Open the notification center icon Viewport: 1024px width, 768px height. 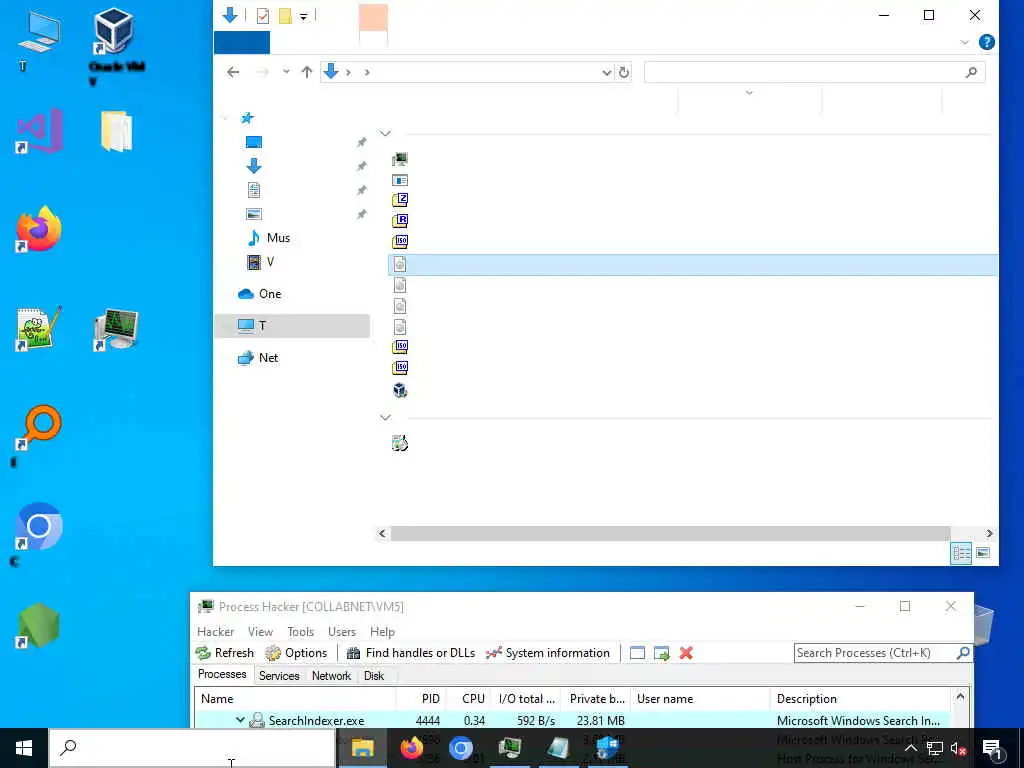[992, 748]
